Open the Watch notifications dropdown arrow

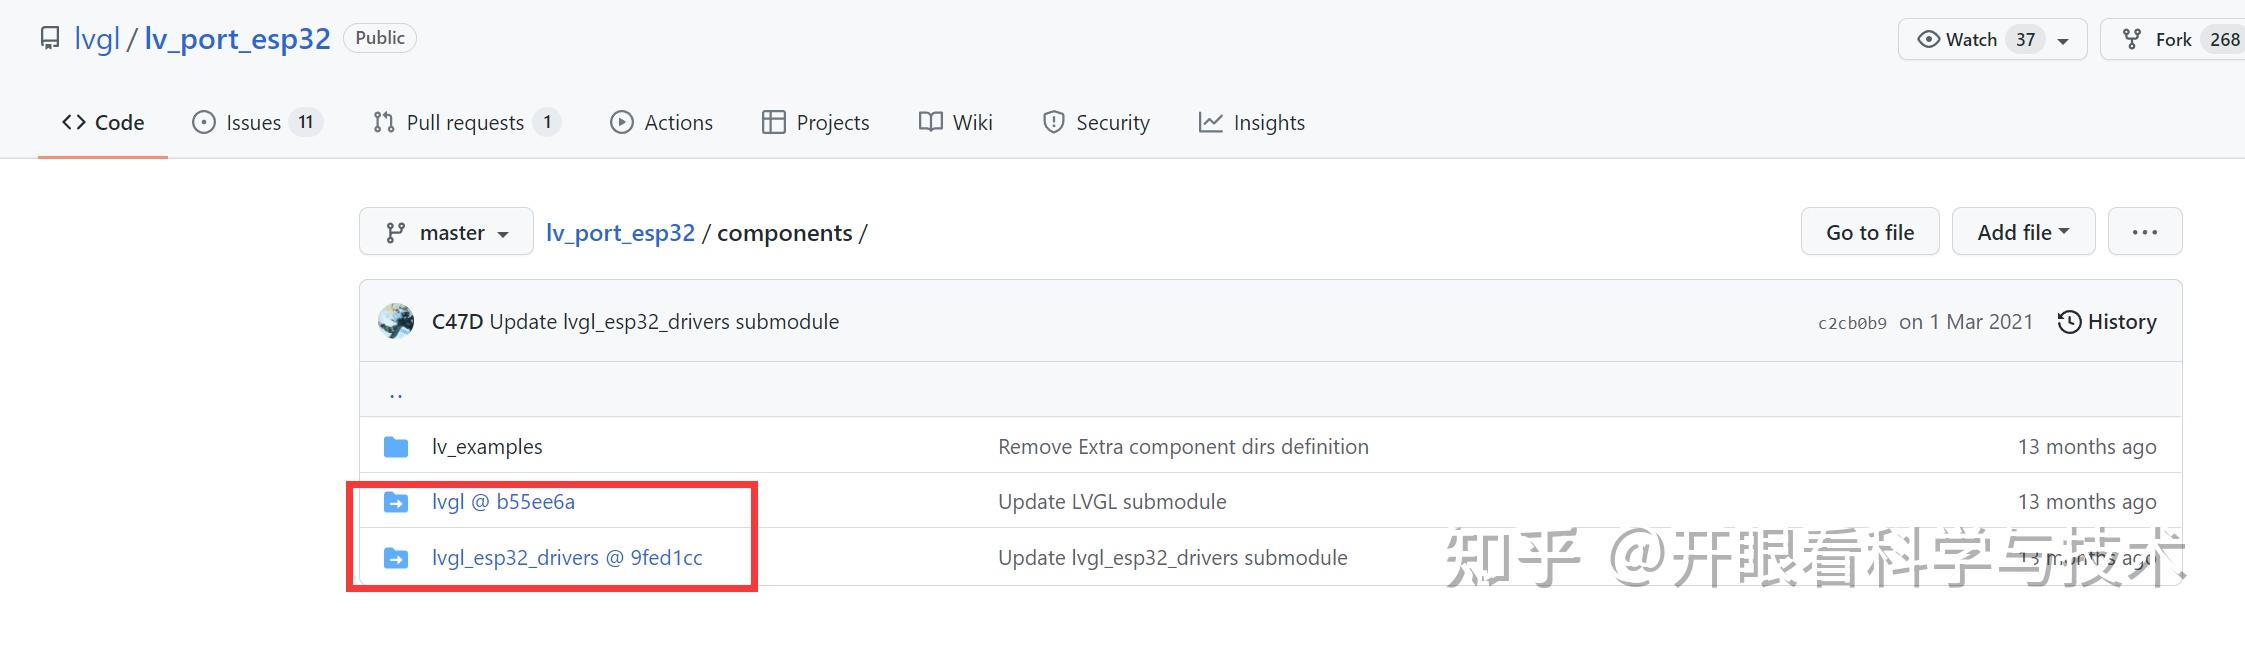(2062, 41)
